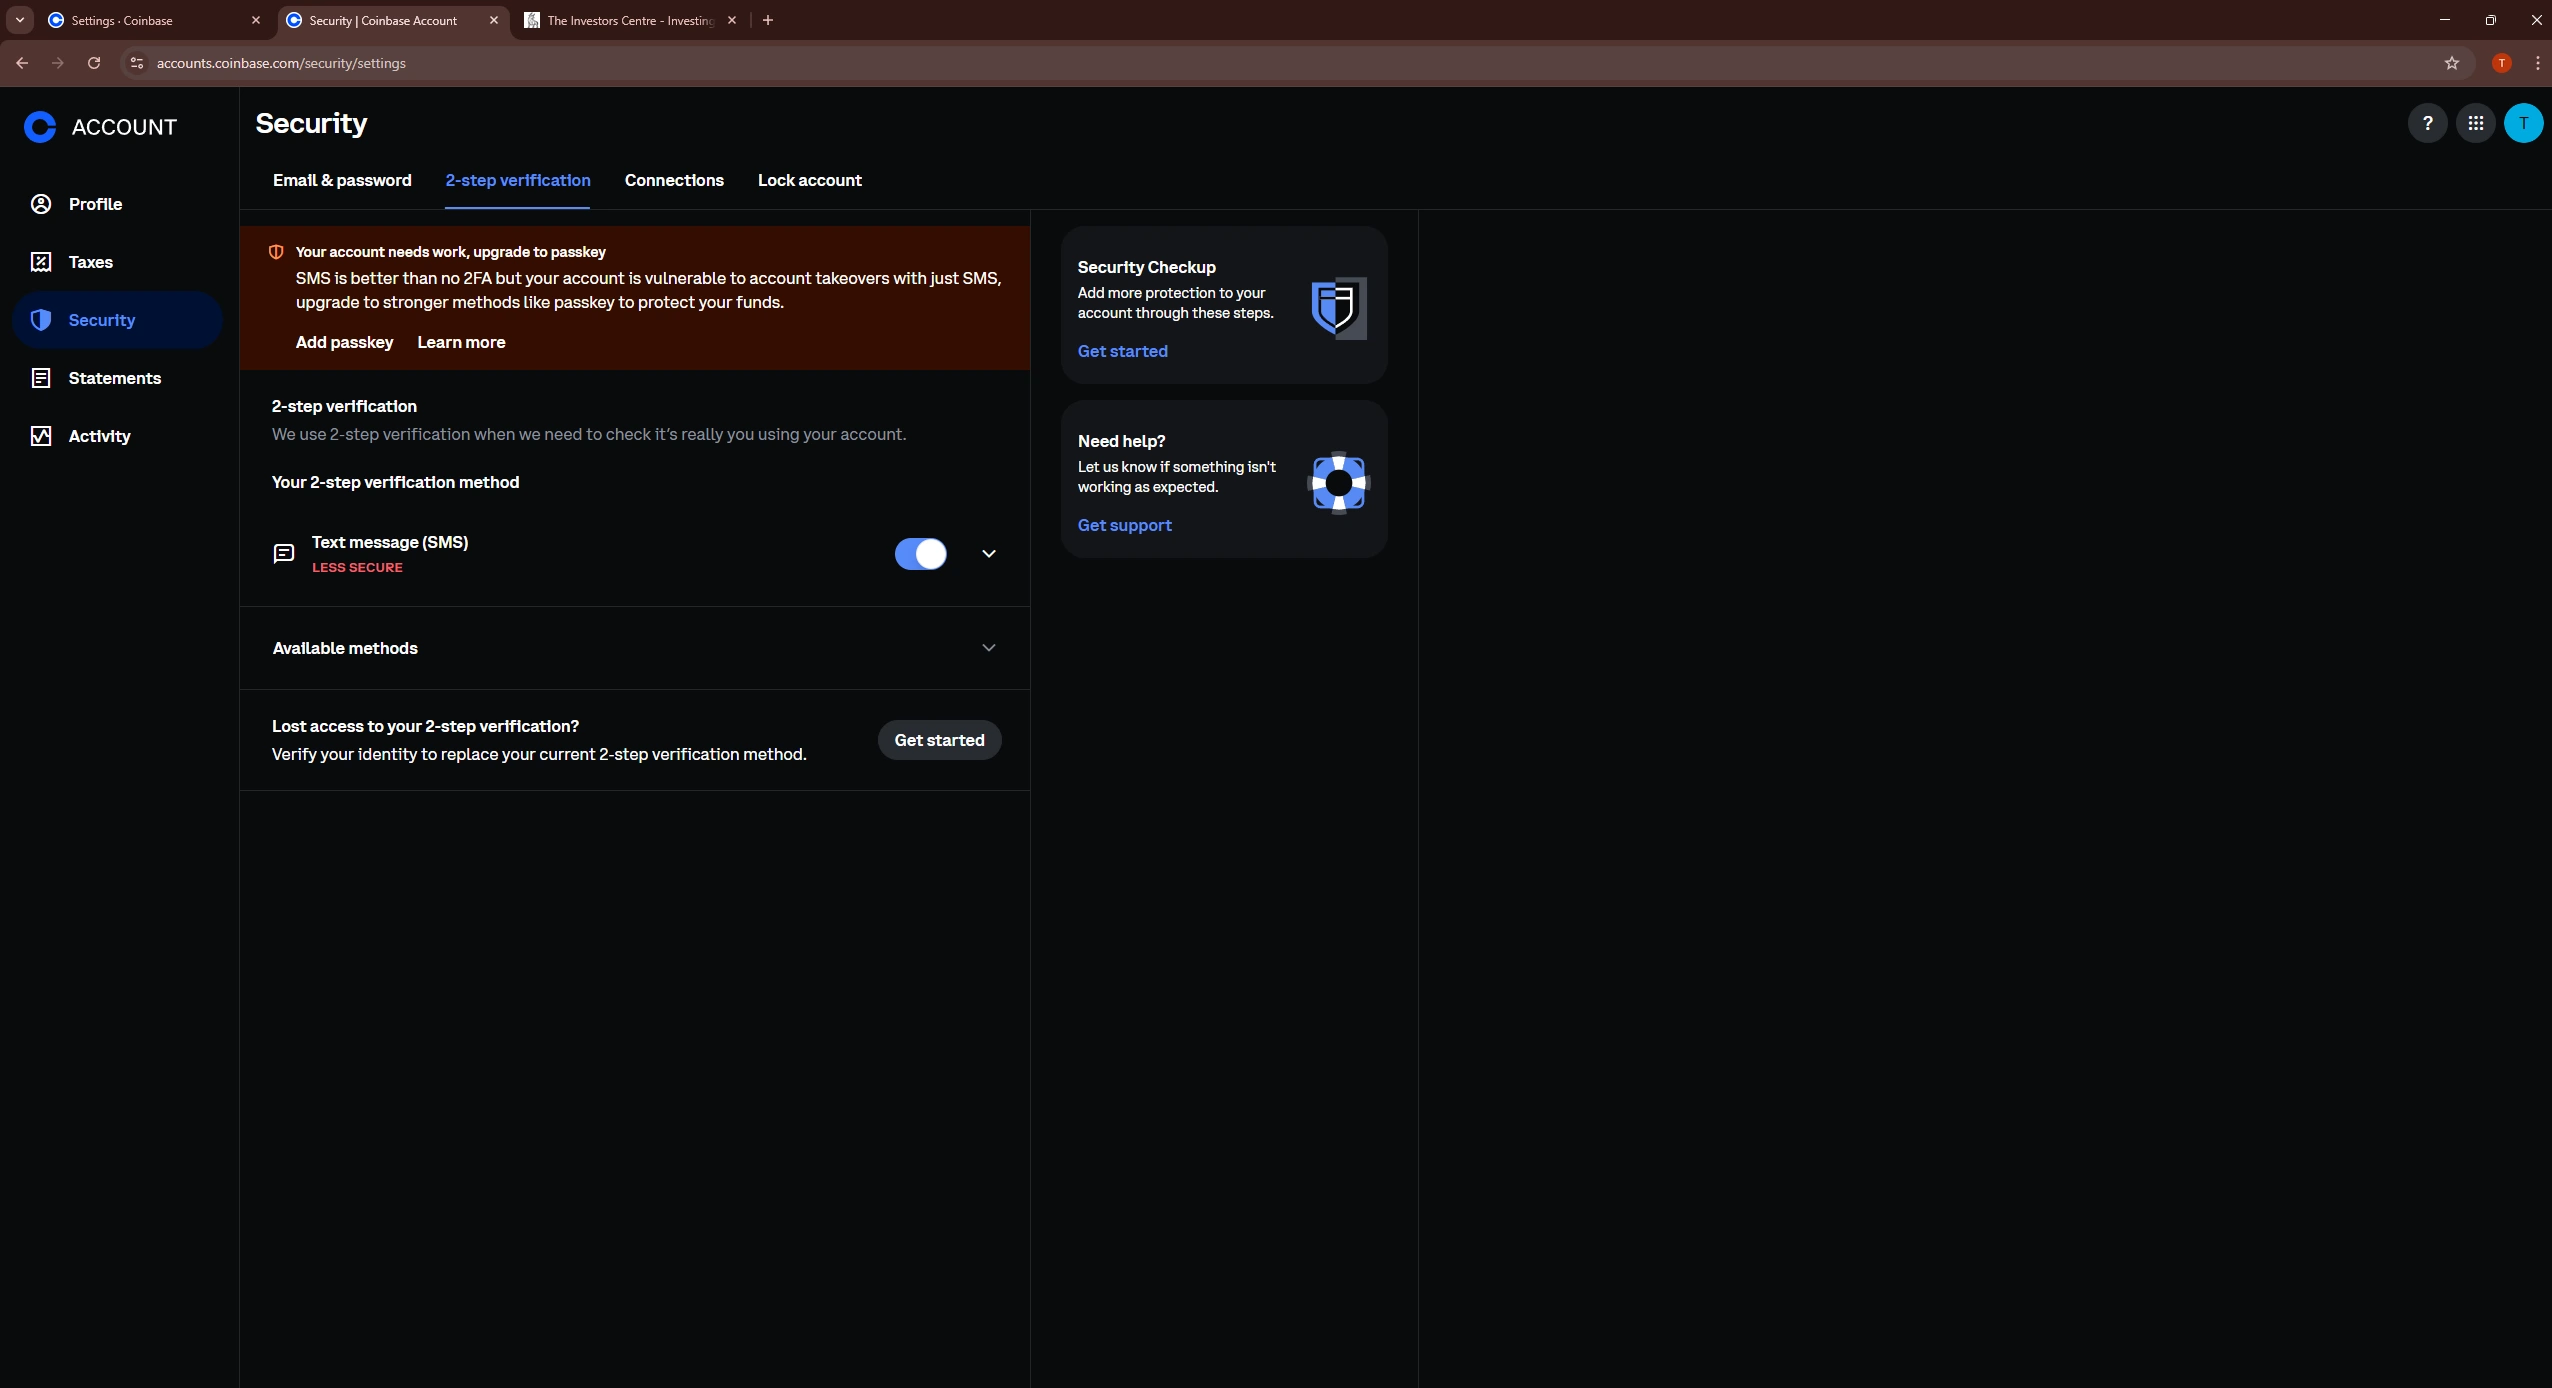Go back with the browser back arrow
This screenshot has height=1388, width=2552.
(22, 63)
